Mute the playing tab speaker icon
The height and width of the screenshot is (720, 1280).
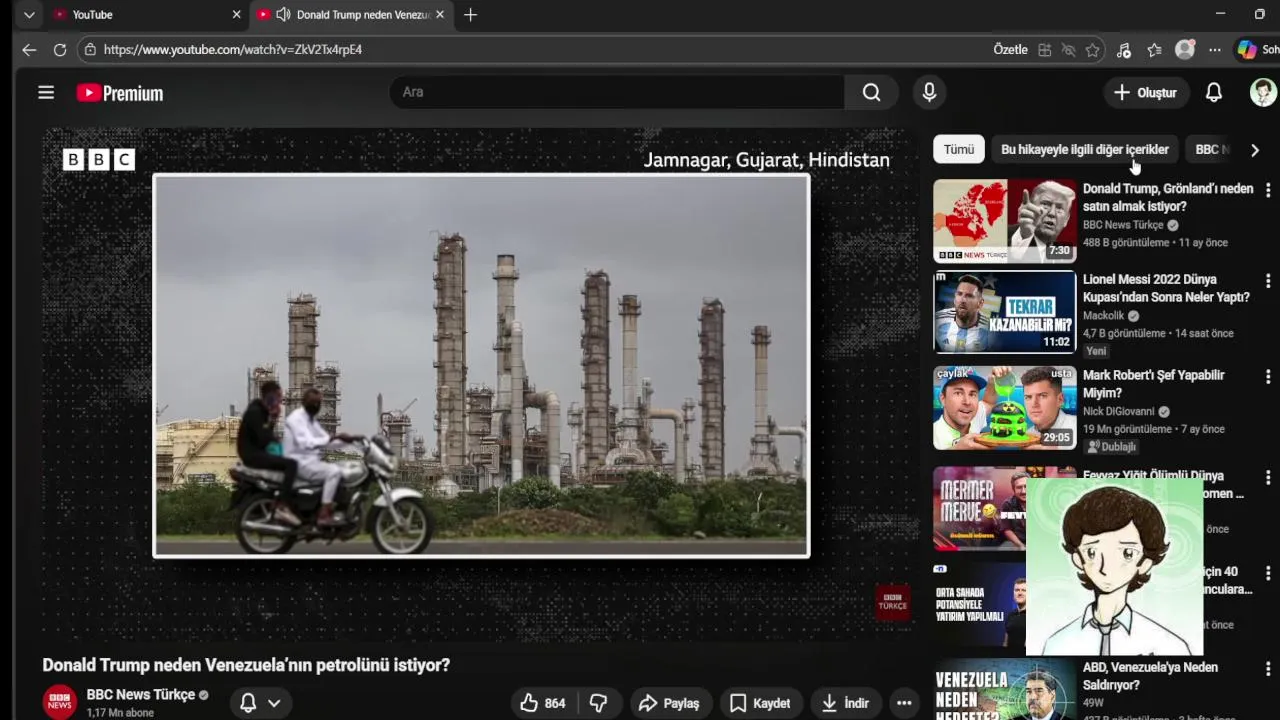(283, 15)
